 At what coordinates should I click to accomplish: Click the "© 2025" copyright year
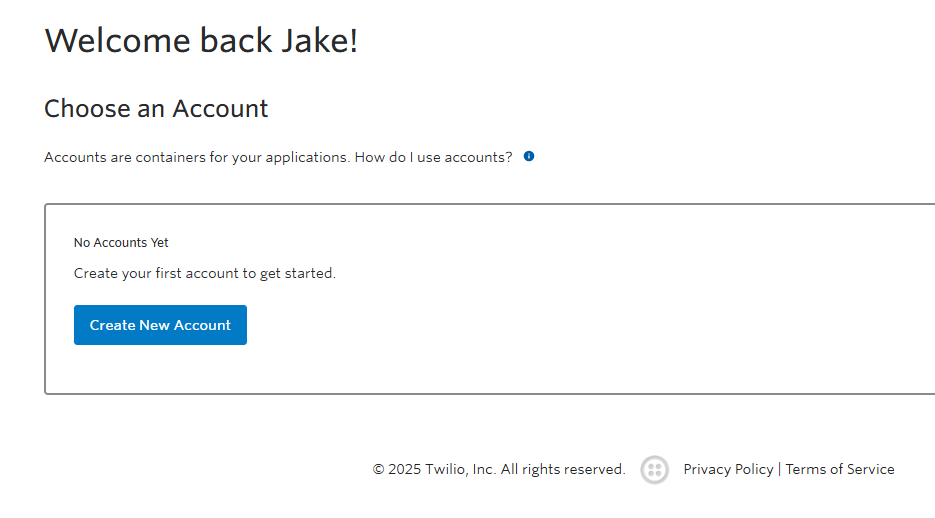click(397, 469)
